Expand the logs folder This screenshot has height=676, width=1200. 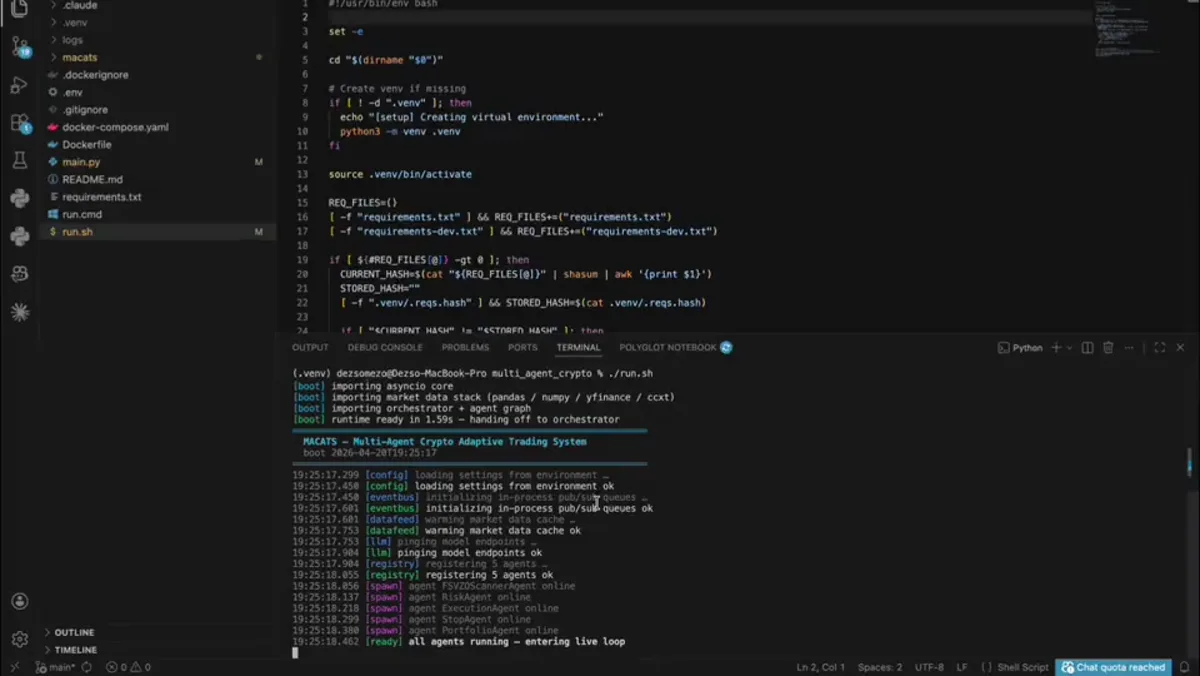click(x=72, y=40)
